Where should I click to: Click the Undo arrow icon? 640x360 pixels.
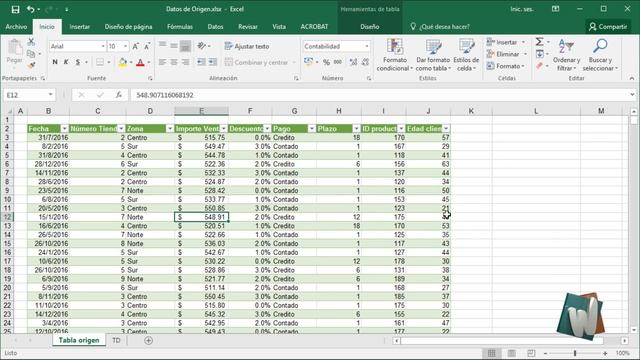(31, 9)
